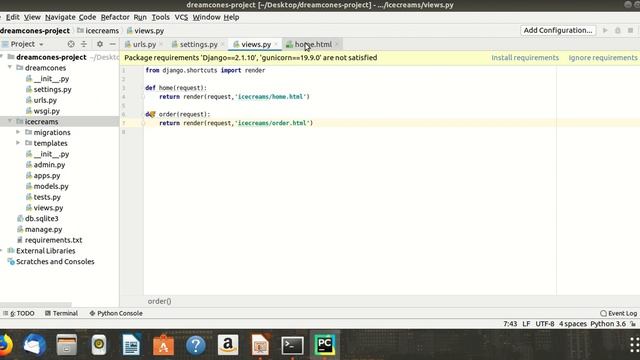Image resolution: width=640 pixels, height=360 pixels.
Task: Open UTF-8 encoding selector
Action: pos(545,324)
